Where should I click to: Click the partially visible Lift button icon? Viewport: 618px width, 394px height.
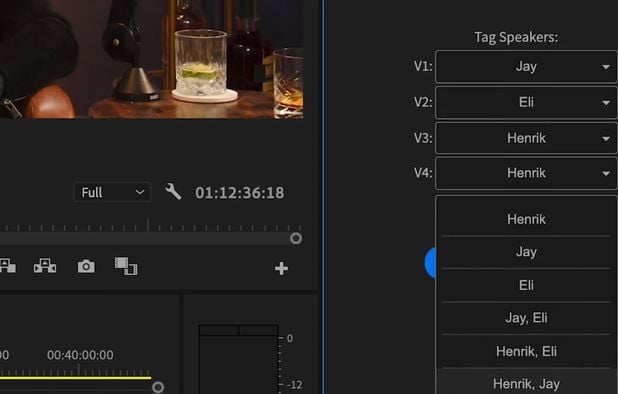pyautogui.click(x=7, y=266)
